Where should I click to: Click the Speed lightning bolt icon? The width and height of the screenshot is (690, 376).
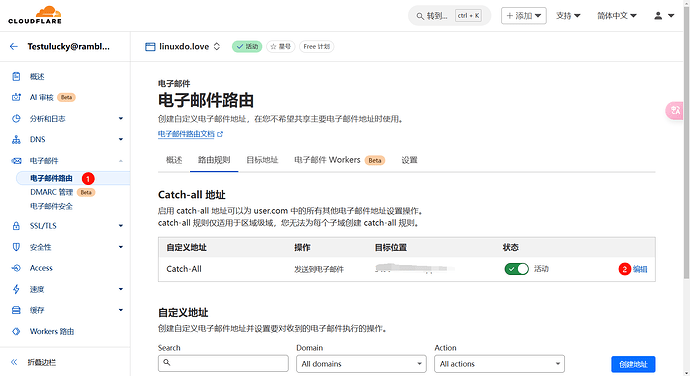[x=16, y=289]
